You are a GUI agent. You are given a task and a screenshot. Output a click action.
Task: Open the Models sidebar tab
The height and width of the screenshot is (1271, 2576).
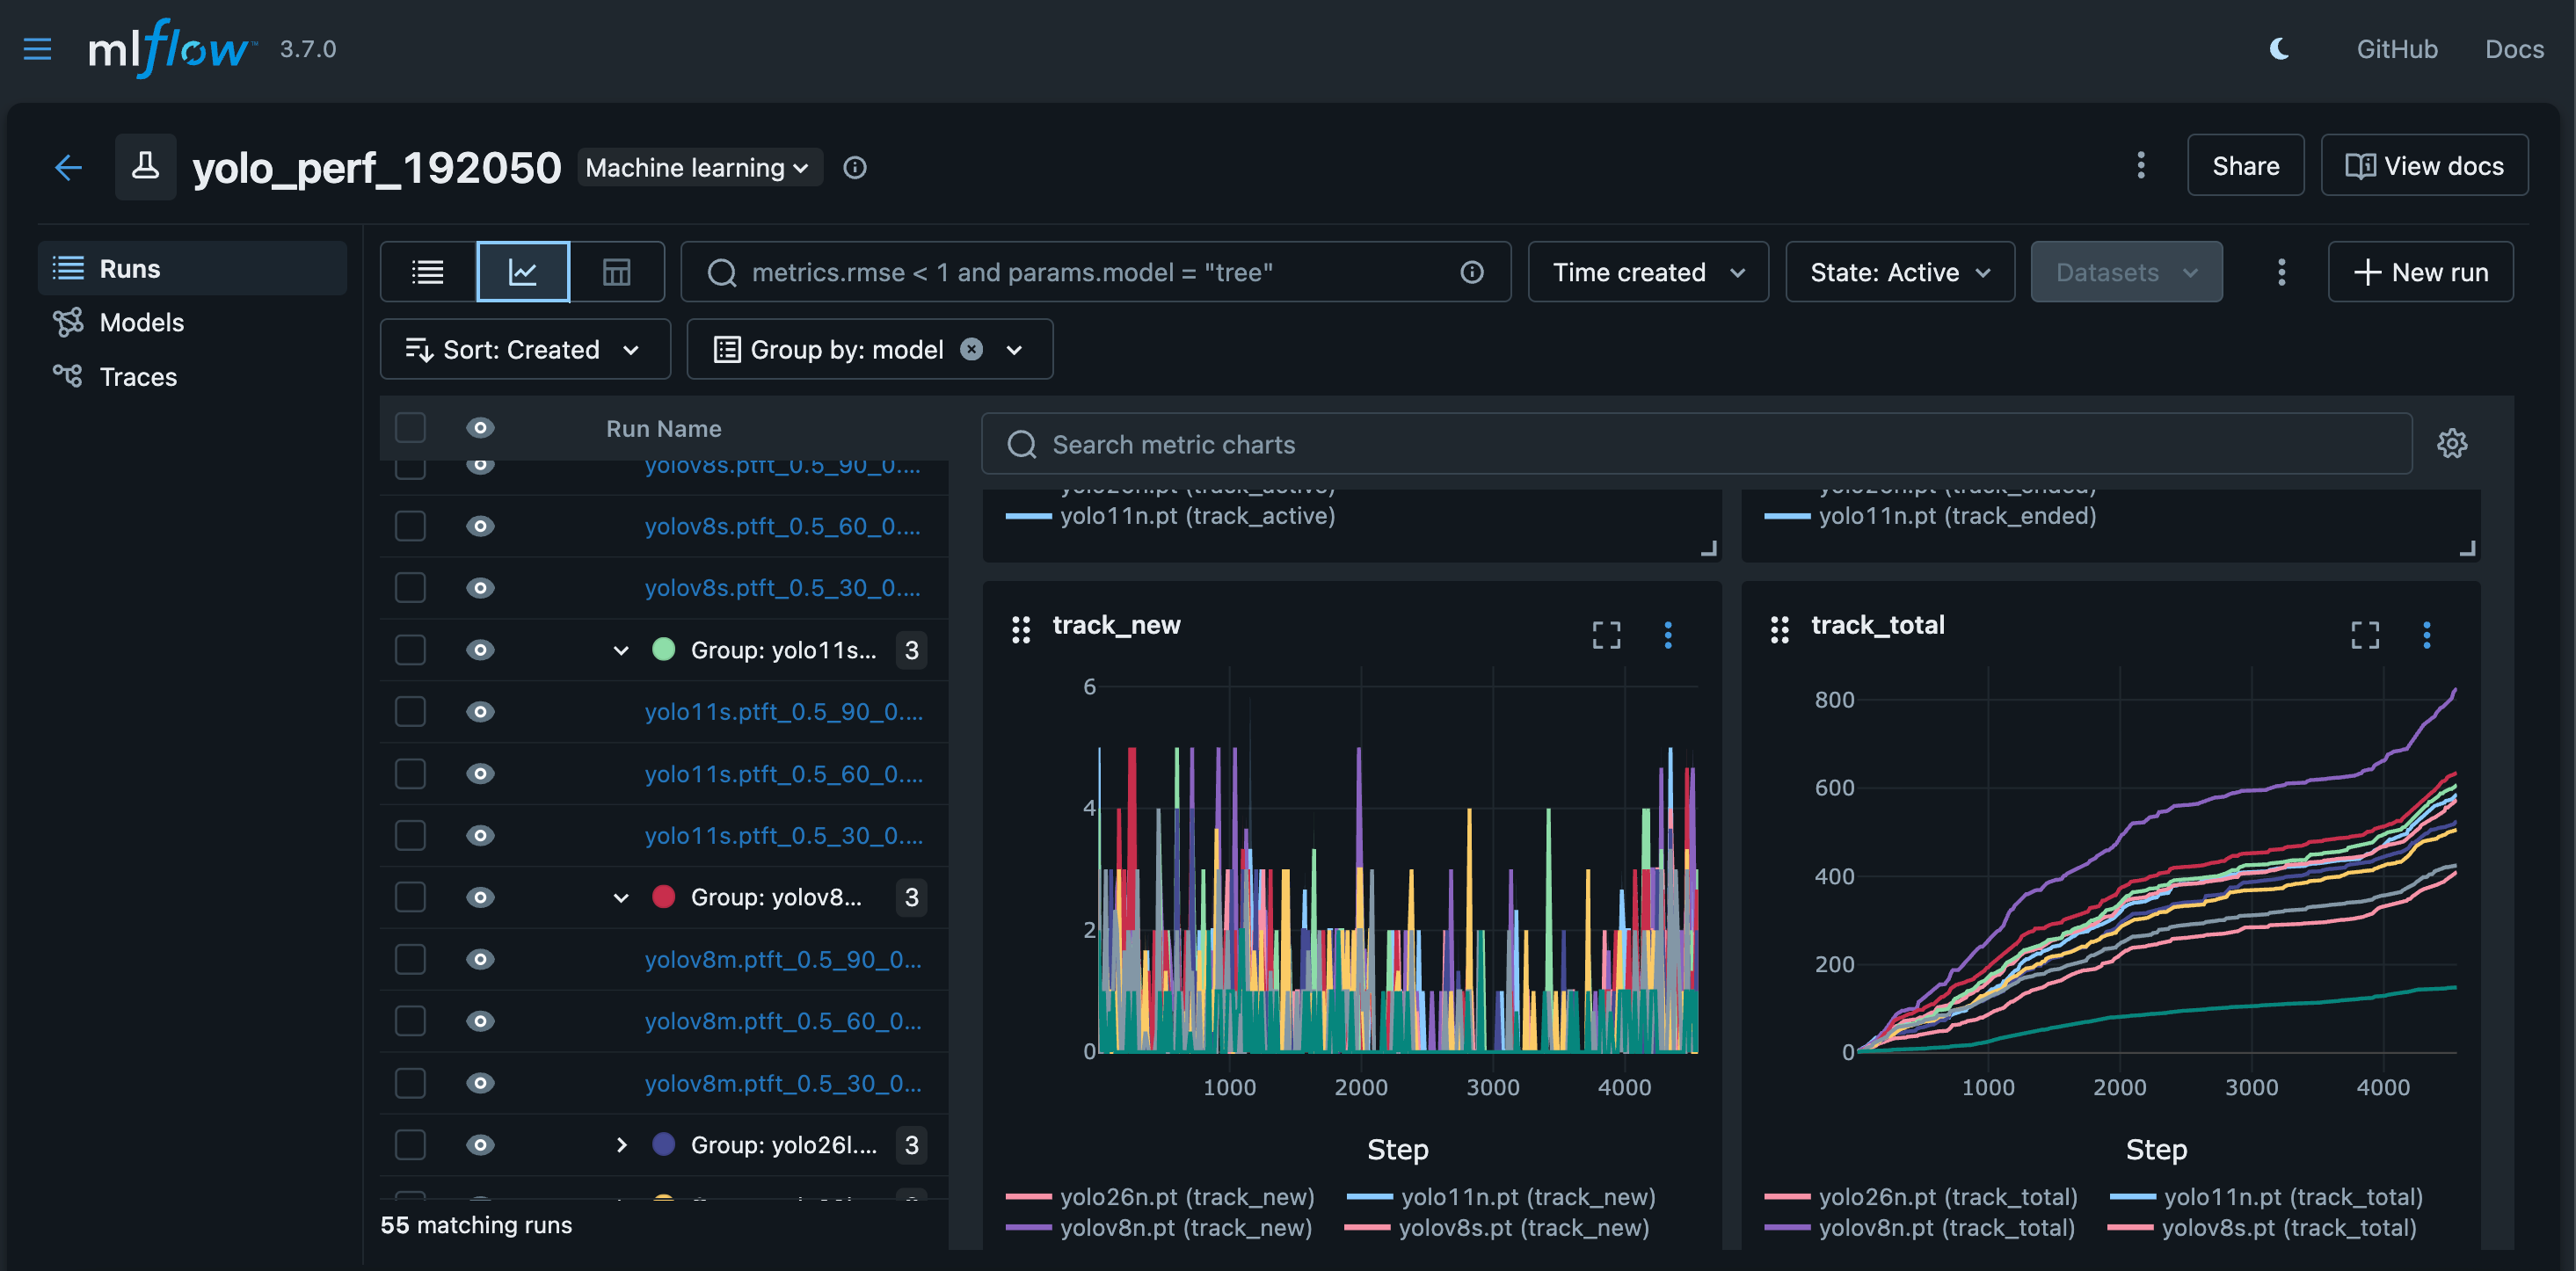[x=141, y=322]
